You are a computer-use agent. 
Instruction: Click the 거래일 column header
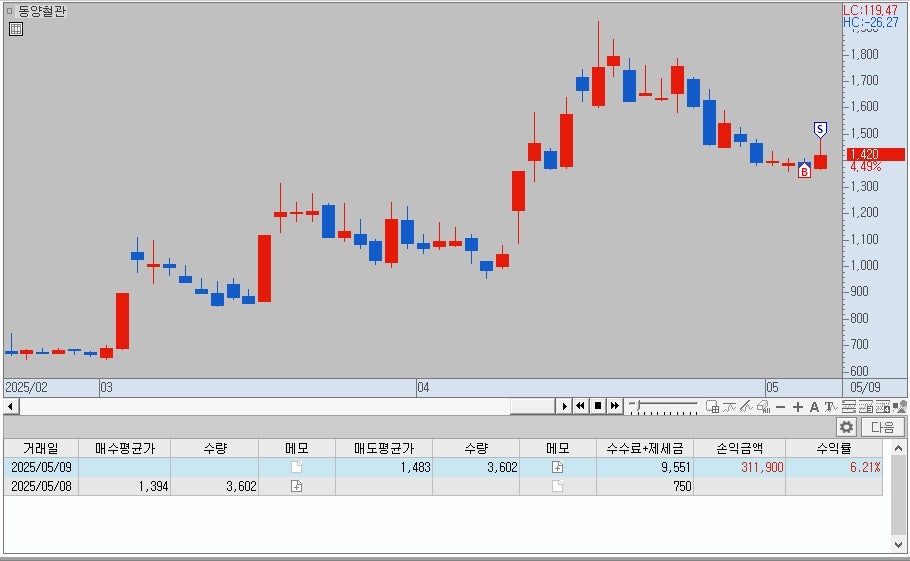point(41,448)
